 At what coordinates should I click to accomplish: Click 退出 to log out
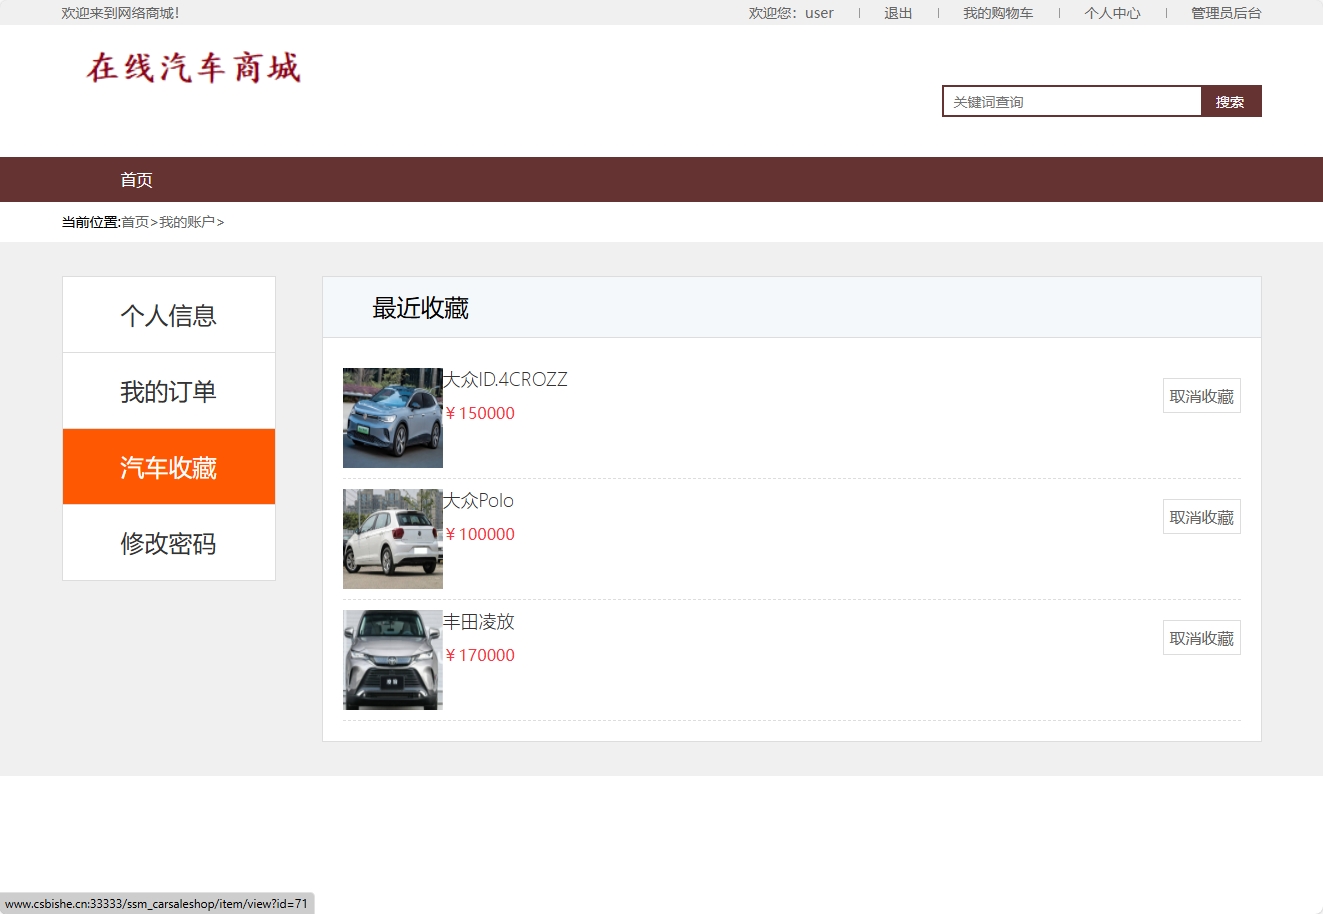tap(897, 13)
